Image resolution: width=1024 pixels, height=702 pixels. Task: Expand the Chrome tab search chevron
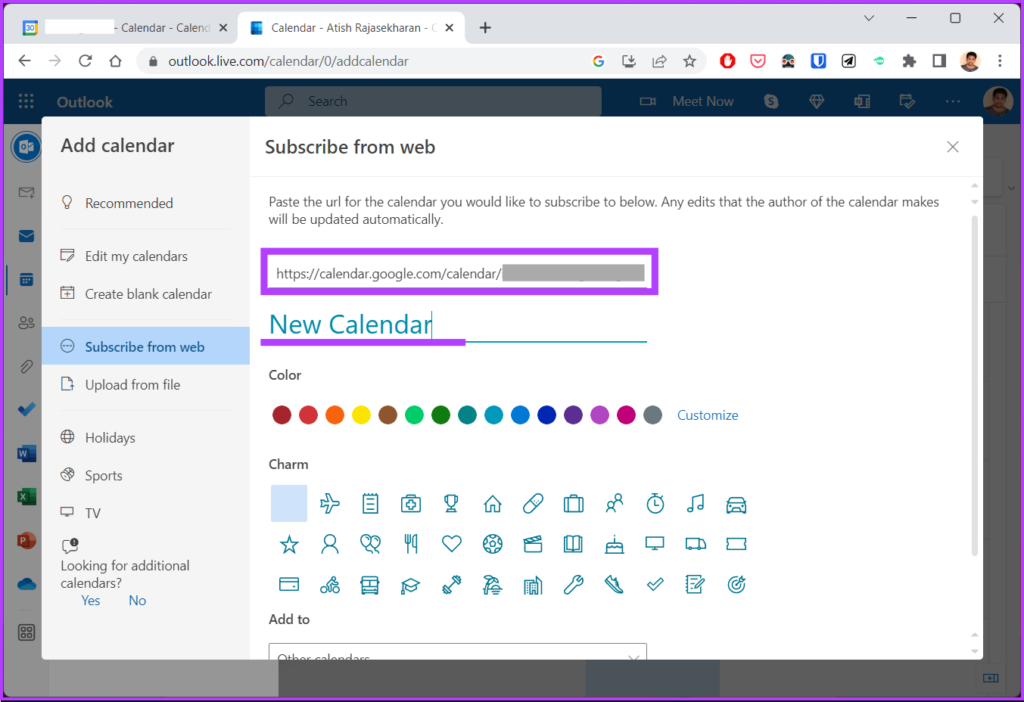869,18
